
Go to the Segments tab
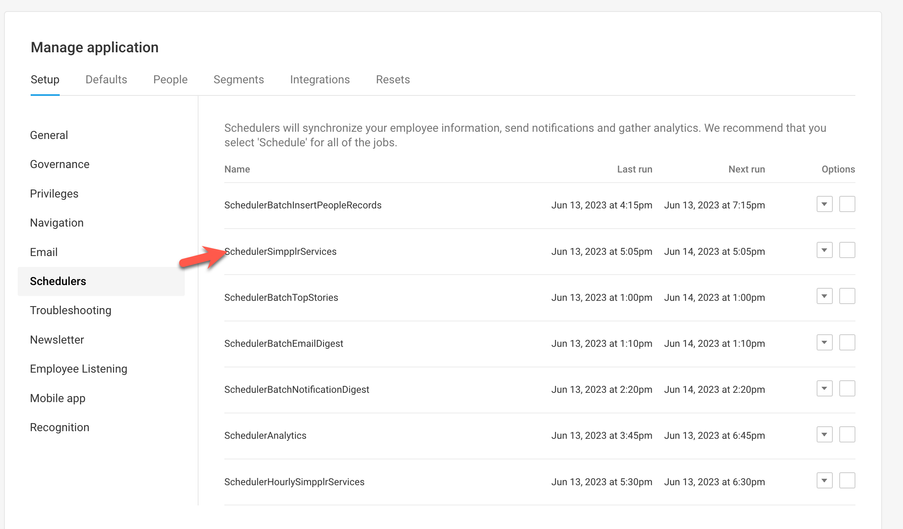coord(238,80)
